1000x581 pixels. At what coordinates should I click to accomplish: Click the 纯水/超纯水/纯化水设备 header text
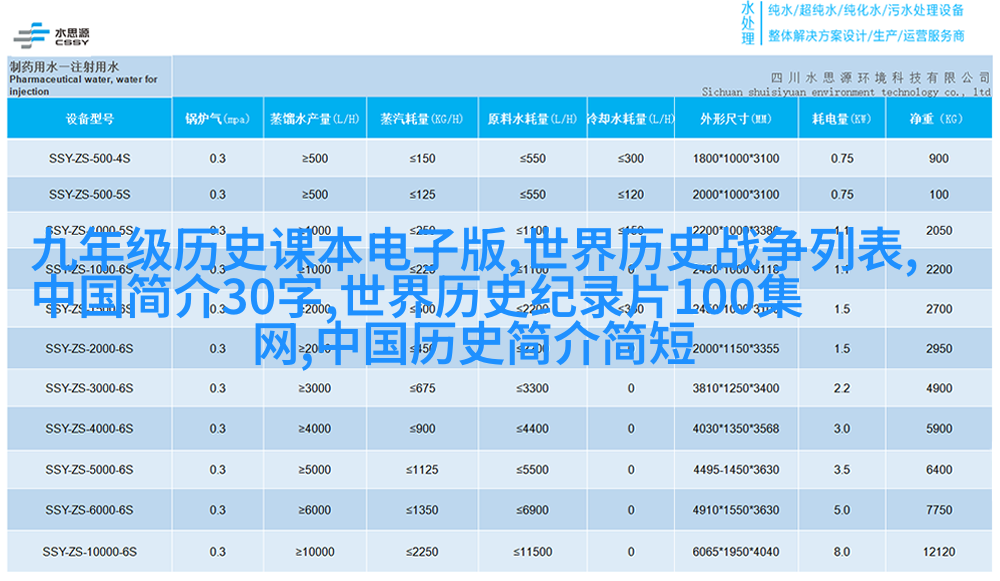[865, 11]
